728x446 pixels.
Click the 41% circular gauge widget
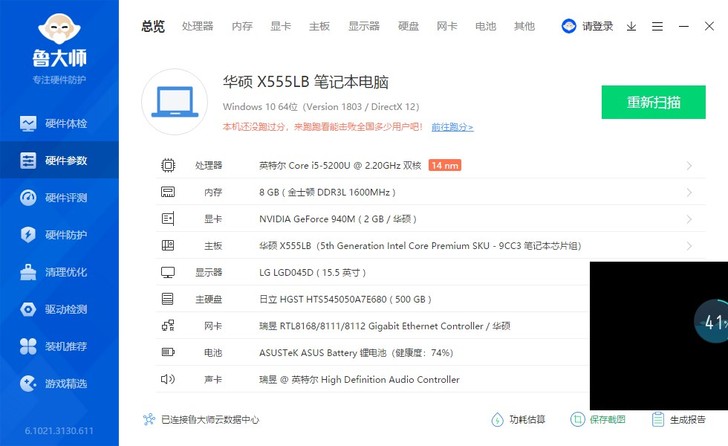[x=711, y=321]
